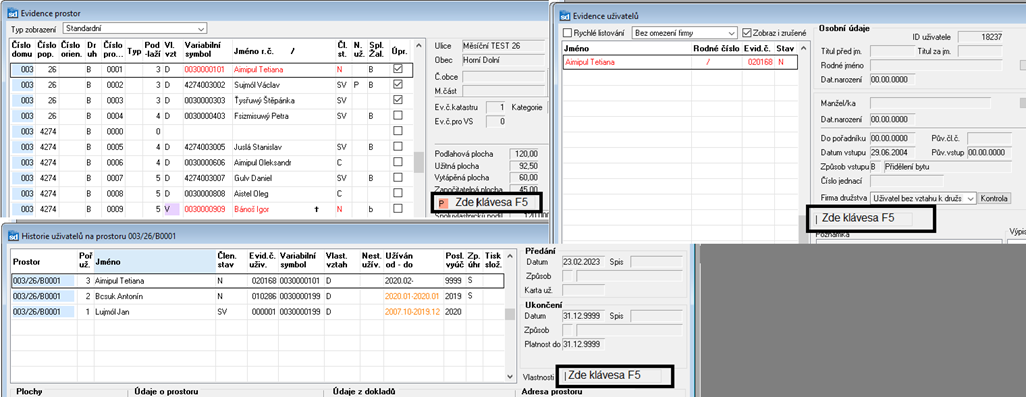This screenshot has height=397, width=1026.
Task: Click scroll-up arrow of Historie uživatelů table
Action: (x=509, y=257)
